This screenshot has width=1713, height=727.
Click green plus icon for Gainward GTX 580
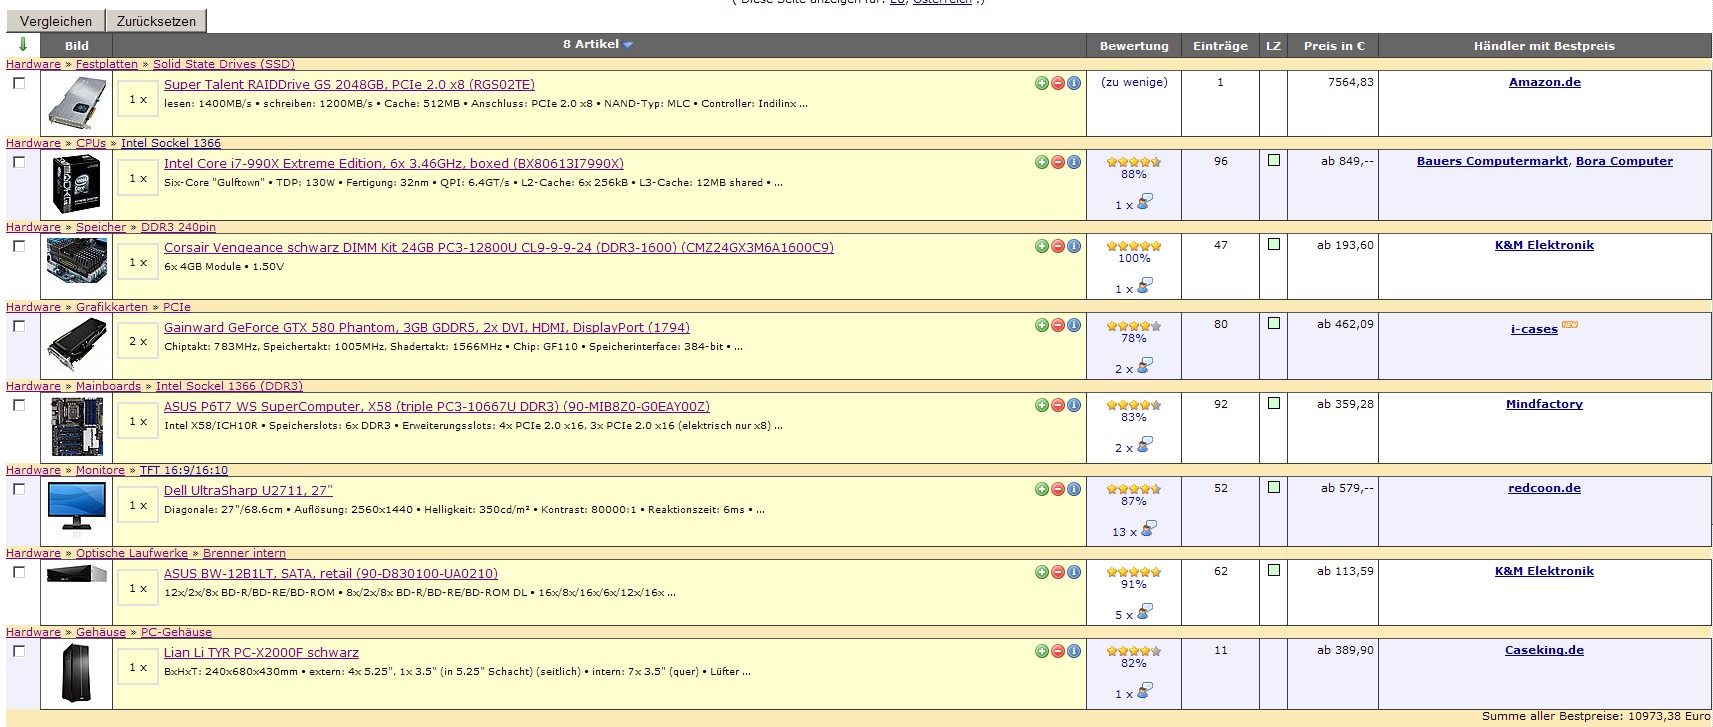point(1042,325)
